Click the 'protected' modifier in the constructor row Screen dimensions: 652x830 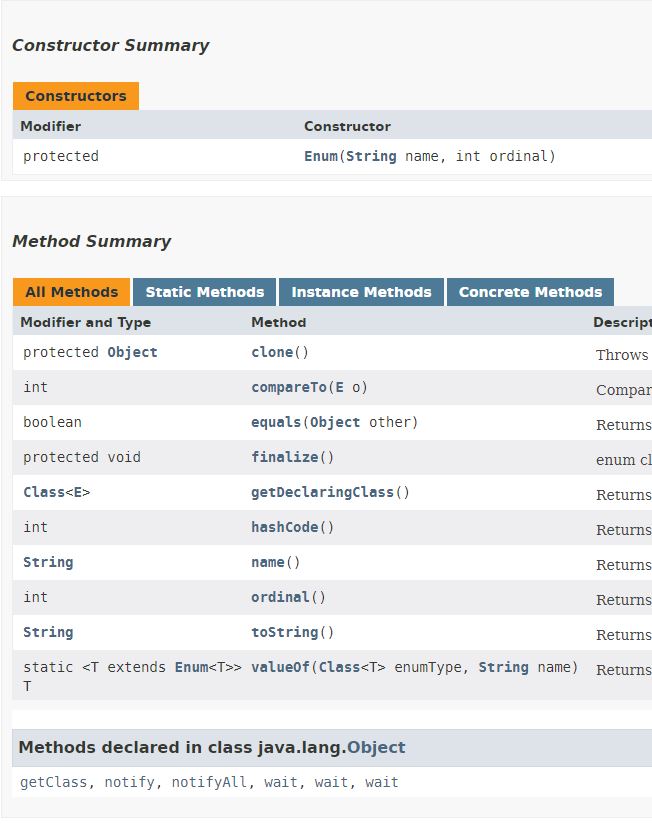coord(61,156)
